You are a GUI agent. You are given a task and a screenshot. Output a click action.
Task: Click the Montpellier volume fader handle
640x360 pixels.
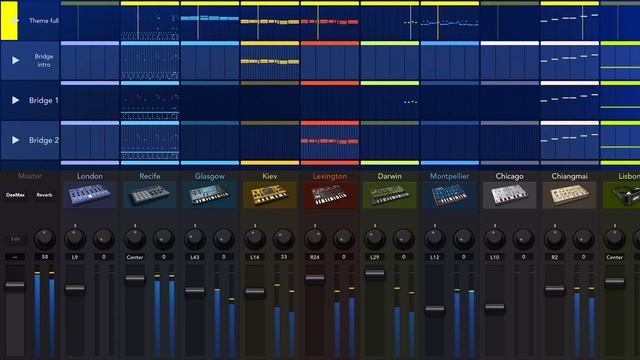[x=435, y=309]
